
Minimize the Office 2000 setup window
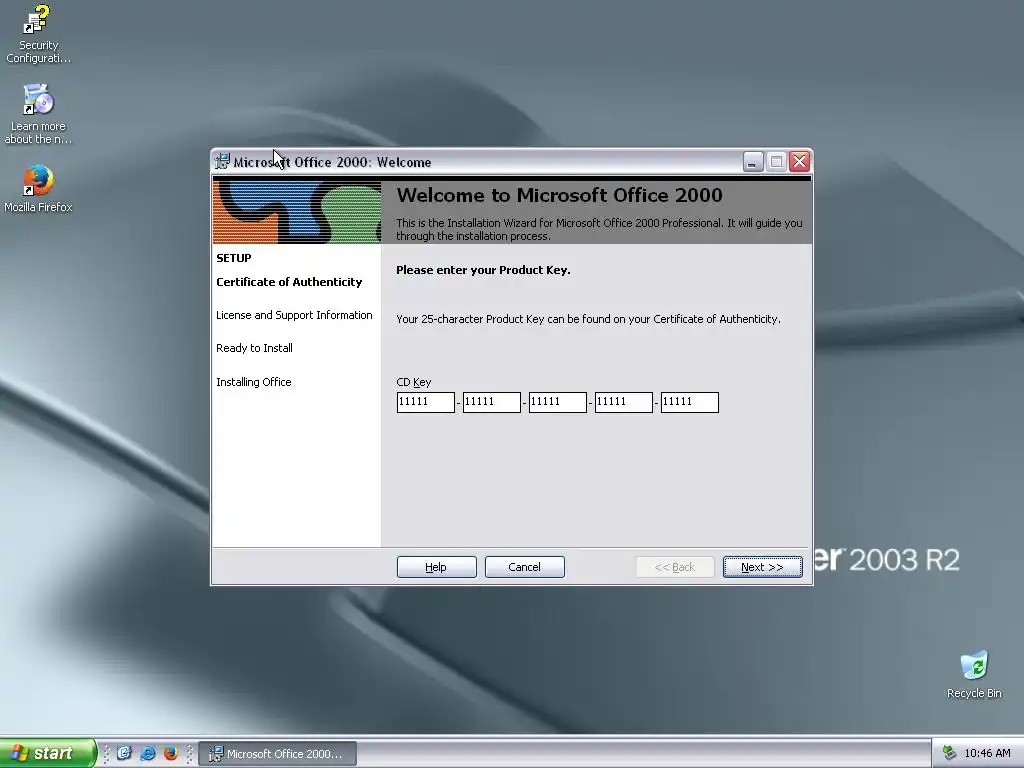[753, 161]
